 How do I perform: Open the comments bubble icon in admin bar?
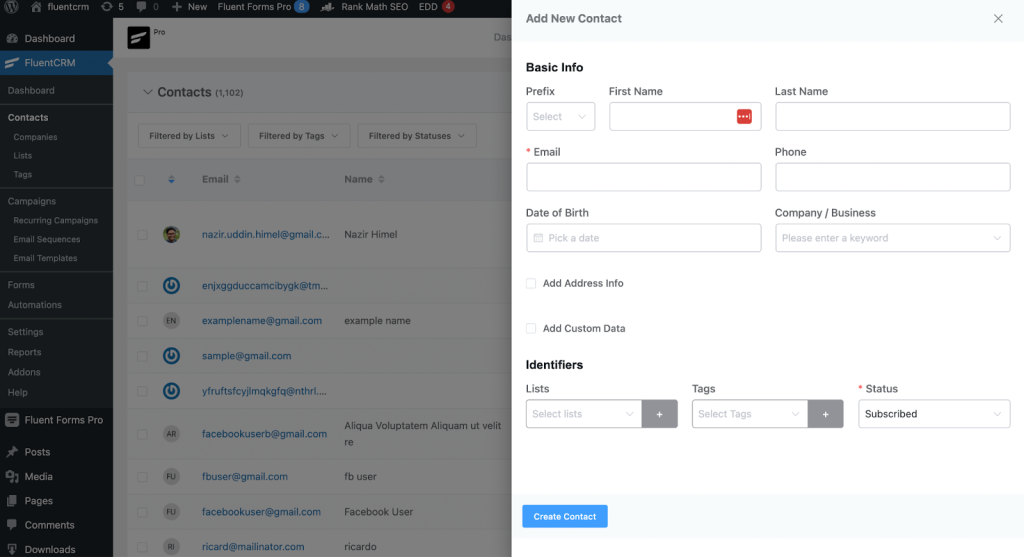click(x=141, y=7)
